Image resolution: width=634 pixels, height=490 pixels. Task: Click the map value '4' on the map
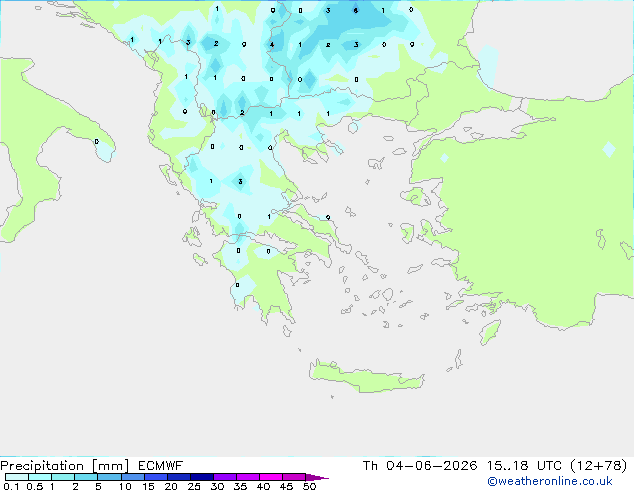pos(272,44)
